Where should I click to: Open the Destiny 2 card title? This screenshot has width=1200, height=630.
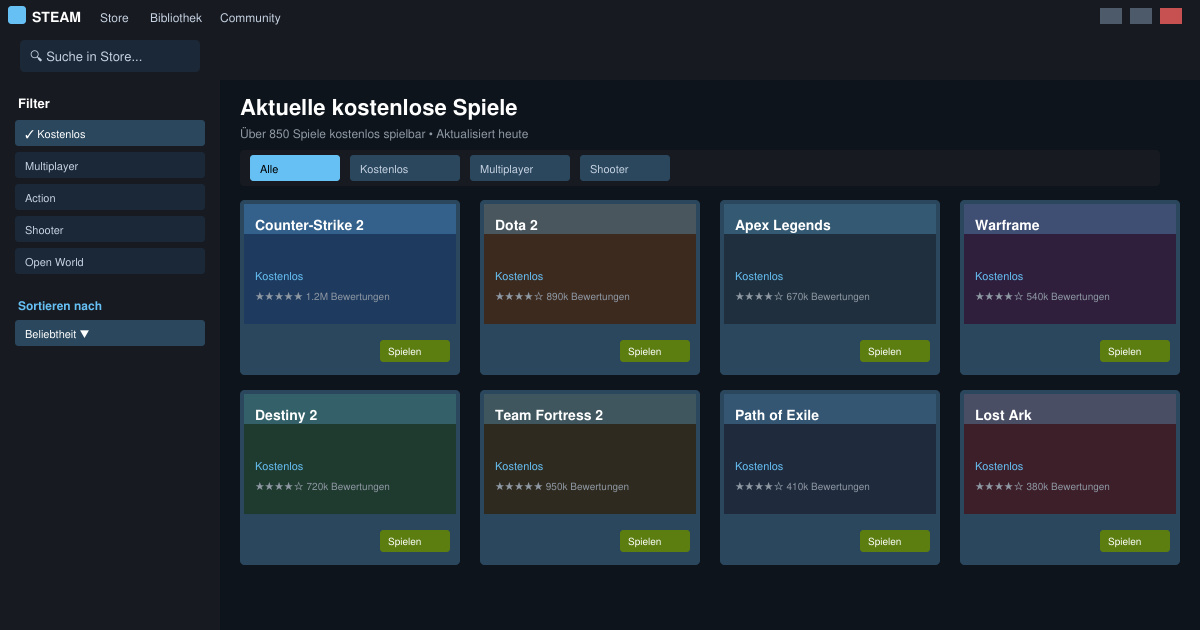[x=286, y=415]
